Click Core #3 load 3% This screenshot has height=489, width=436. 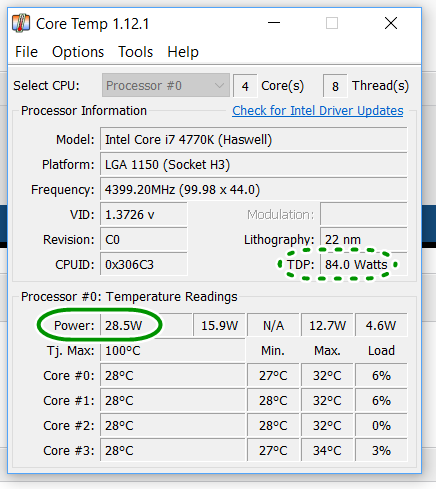click(381, 450)
